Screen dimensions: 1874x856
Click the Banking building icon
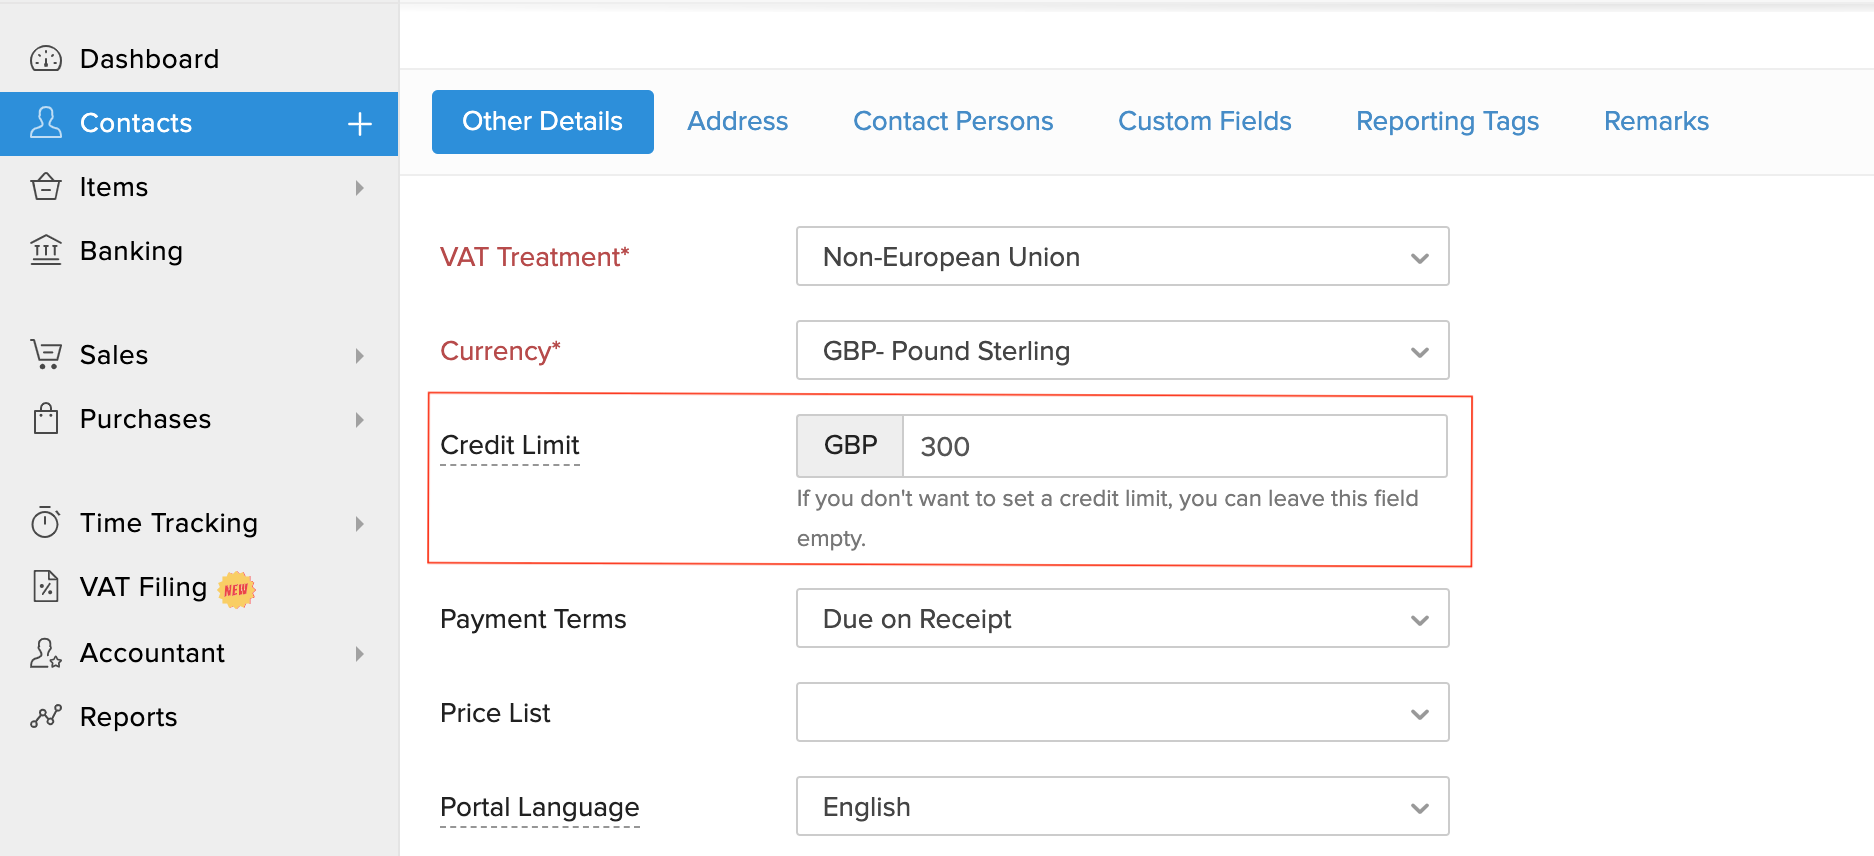(46, 250)
